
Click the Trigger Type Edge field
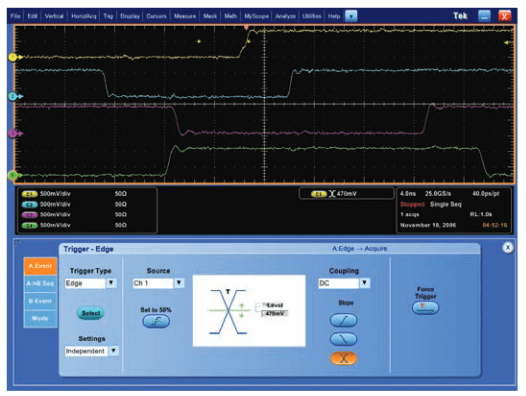(85, 283)
